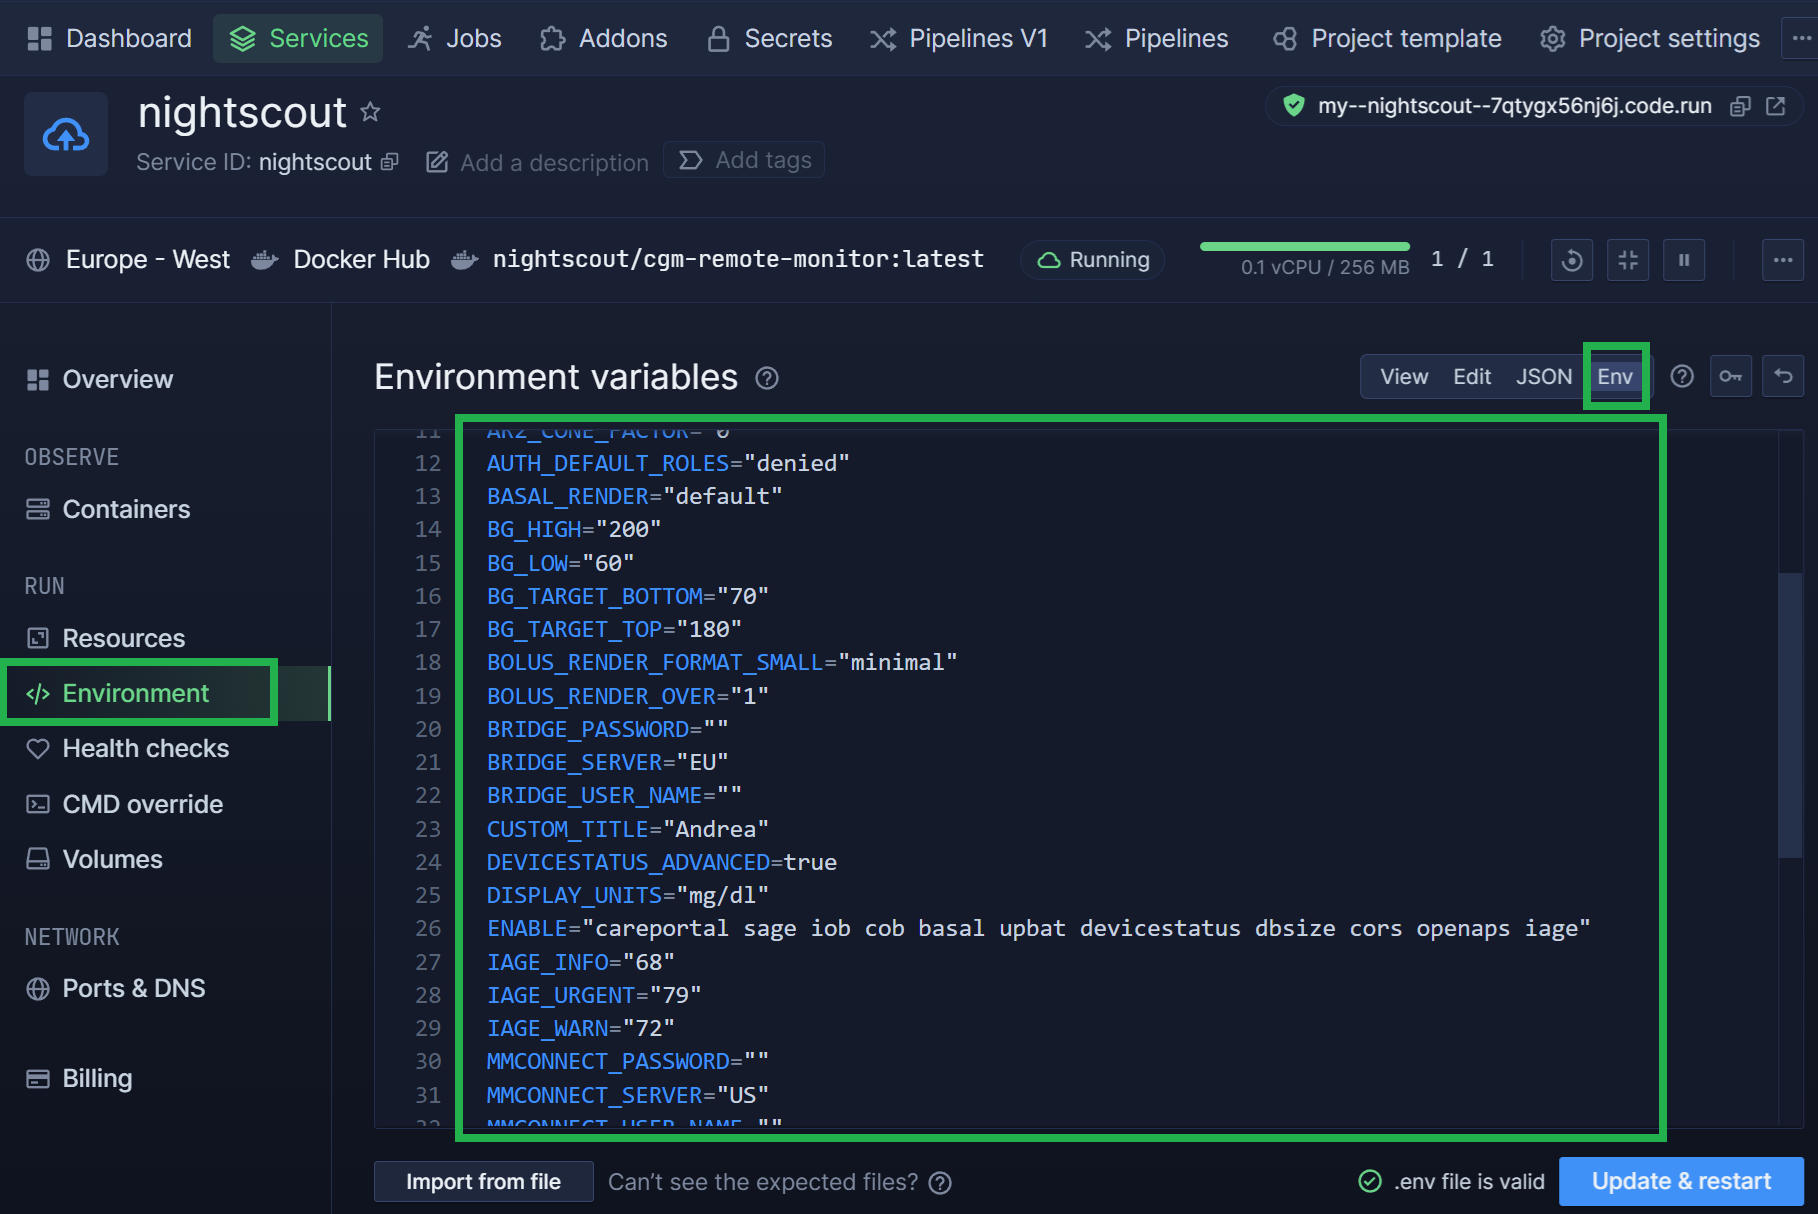The height and width of the screenshot is (1214, 1818).
Task: Pause the nightscout service
Action: coord(1684,260)
